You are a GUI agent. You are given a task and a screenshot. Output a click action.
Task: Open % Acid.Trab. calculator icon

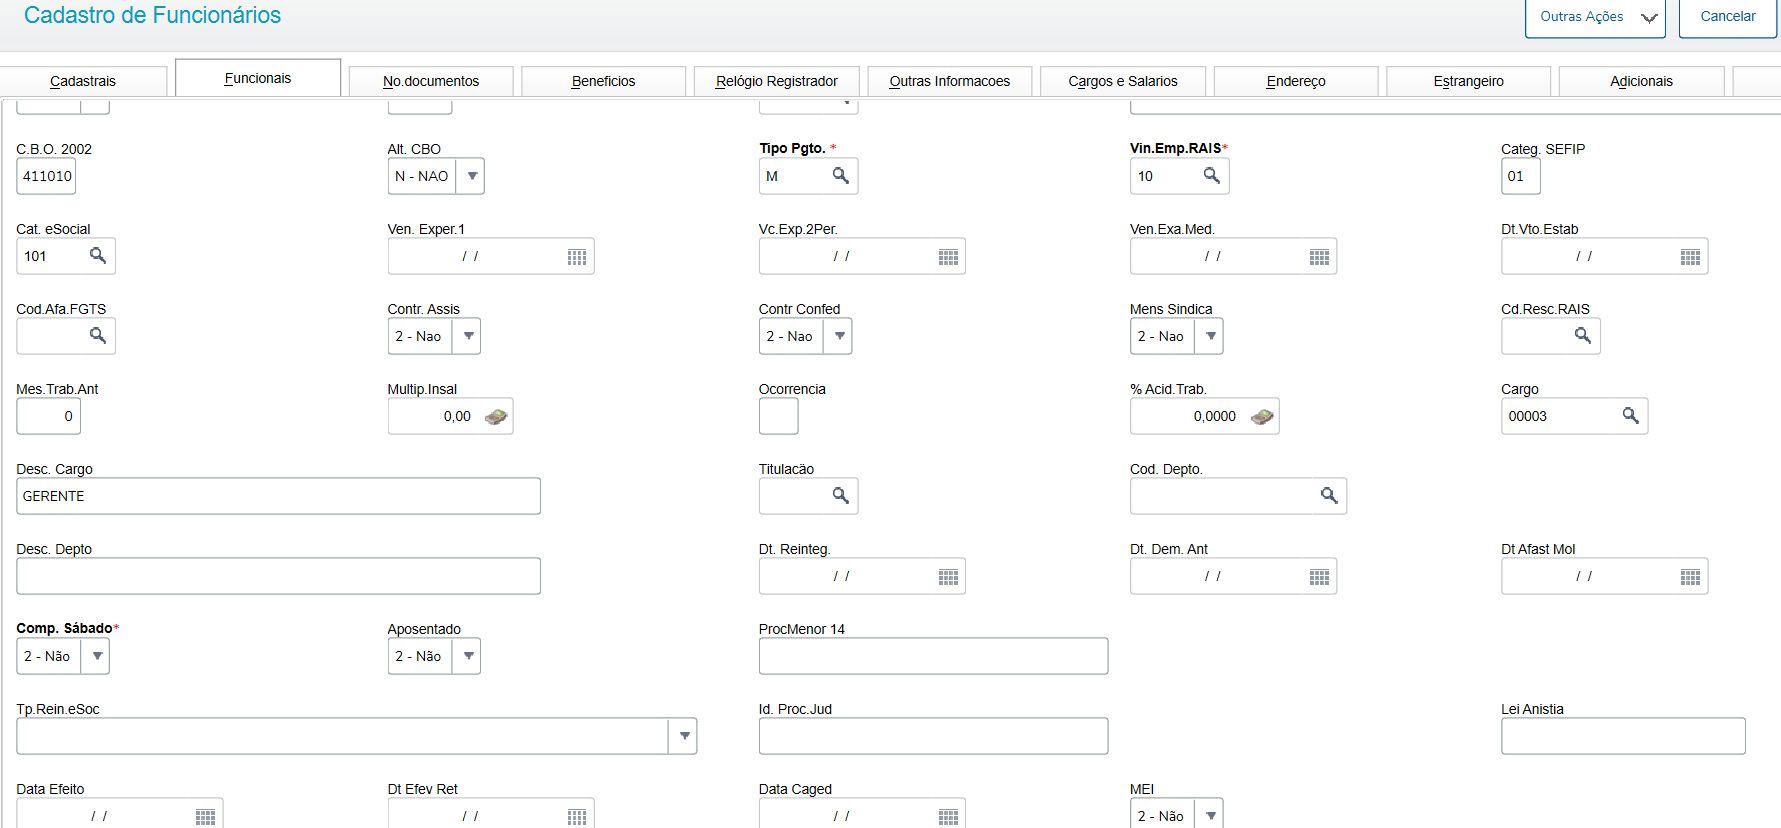tap(1262, 417)
